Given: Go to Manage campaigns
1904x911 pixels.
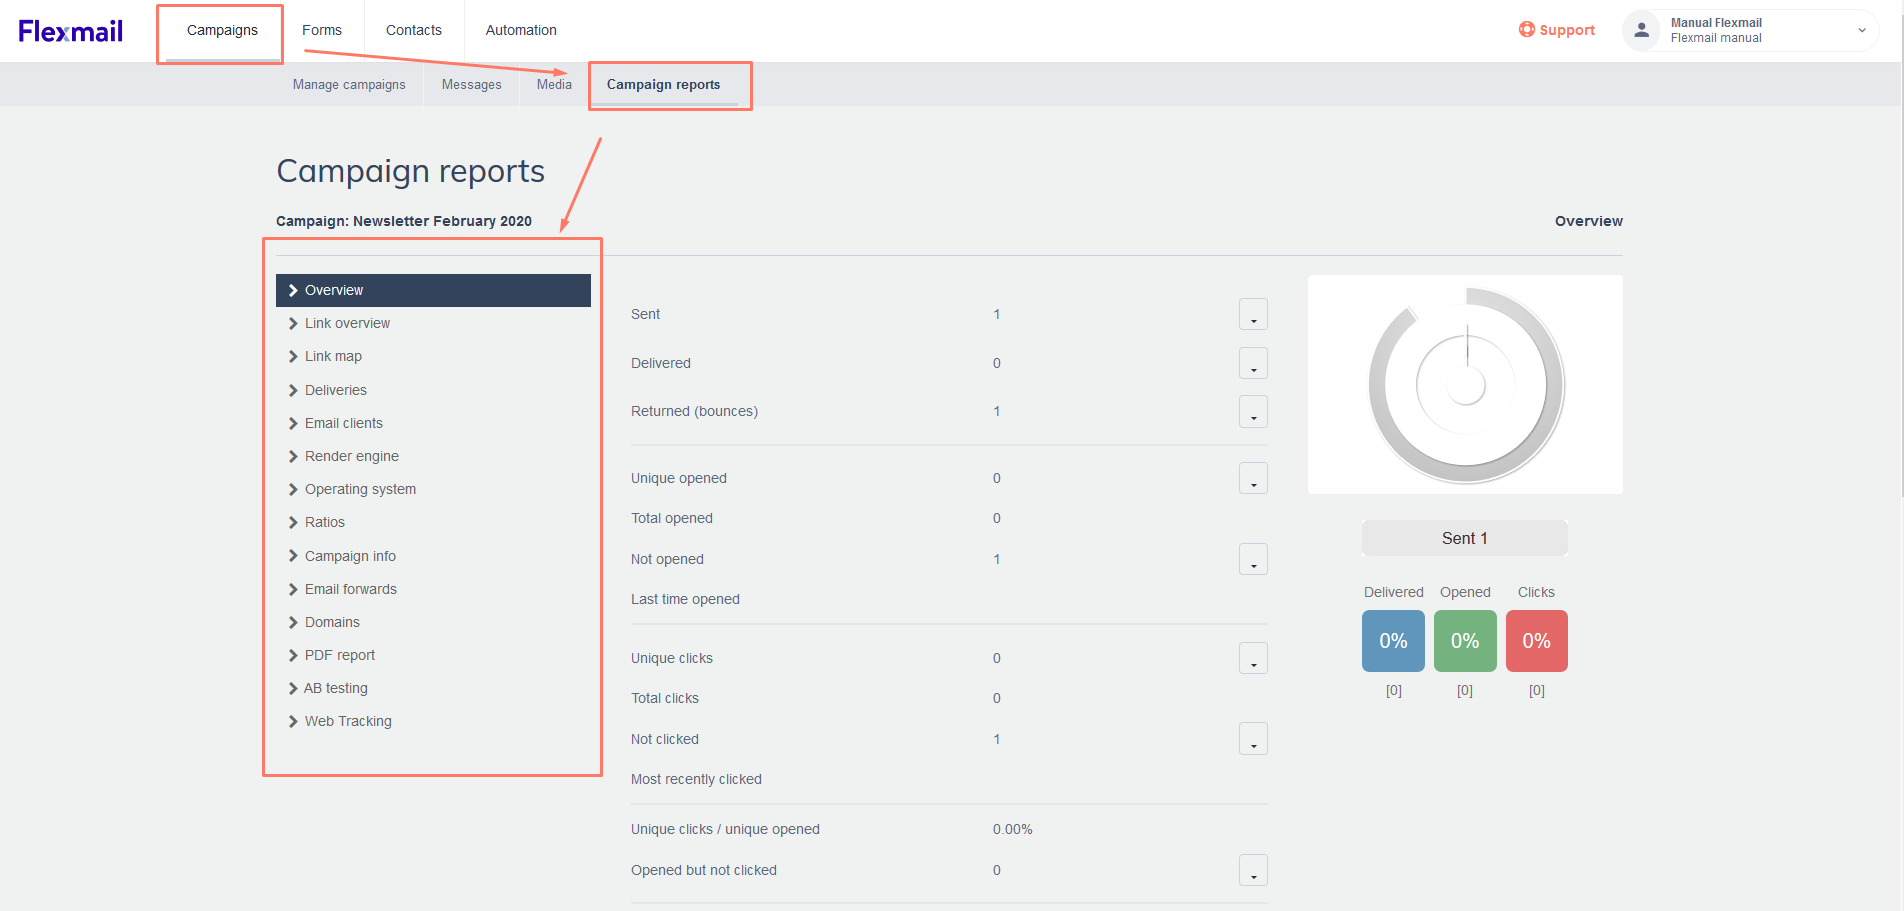Looking at the screenshot, I should [x=349, y=85].
